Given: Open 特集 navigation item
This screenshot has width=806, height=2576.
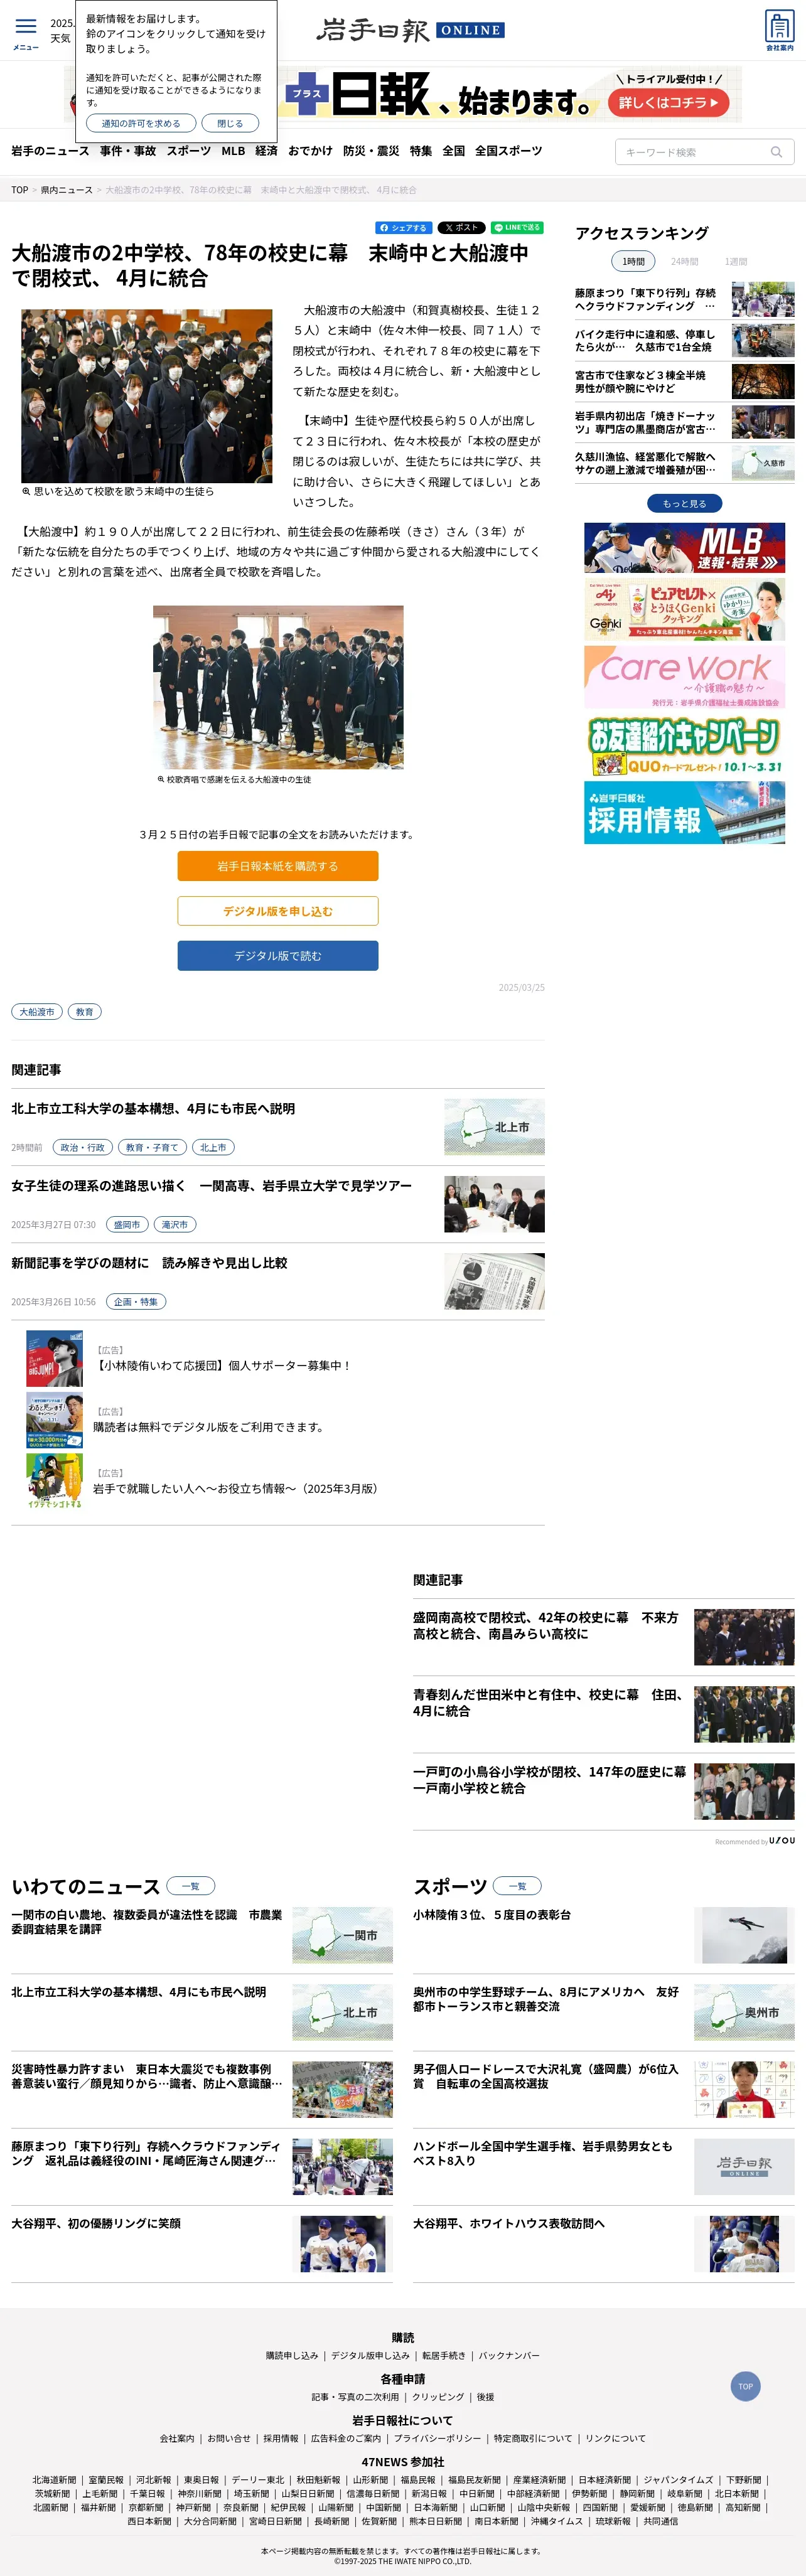Looking at the screenshot, I should [x=421, y=151].
